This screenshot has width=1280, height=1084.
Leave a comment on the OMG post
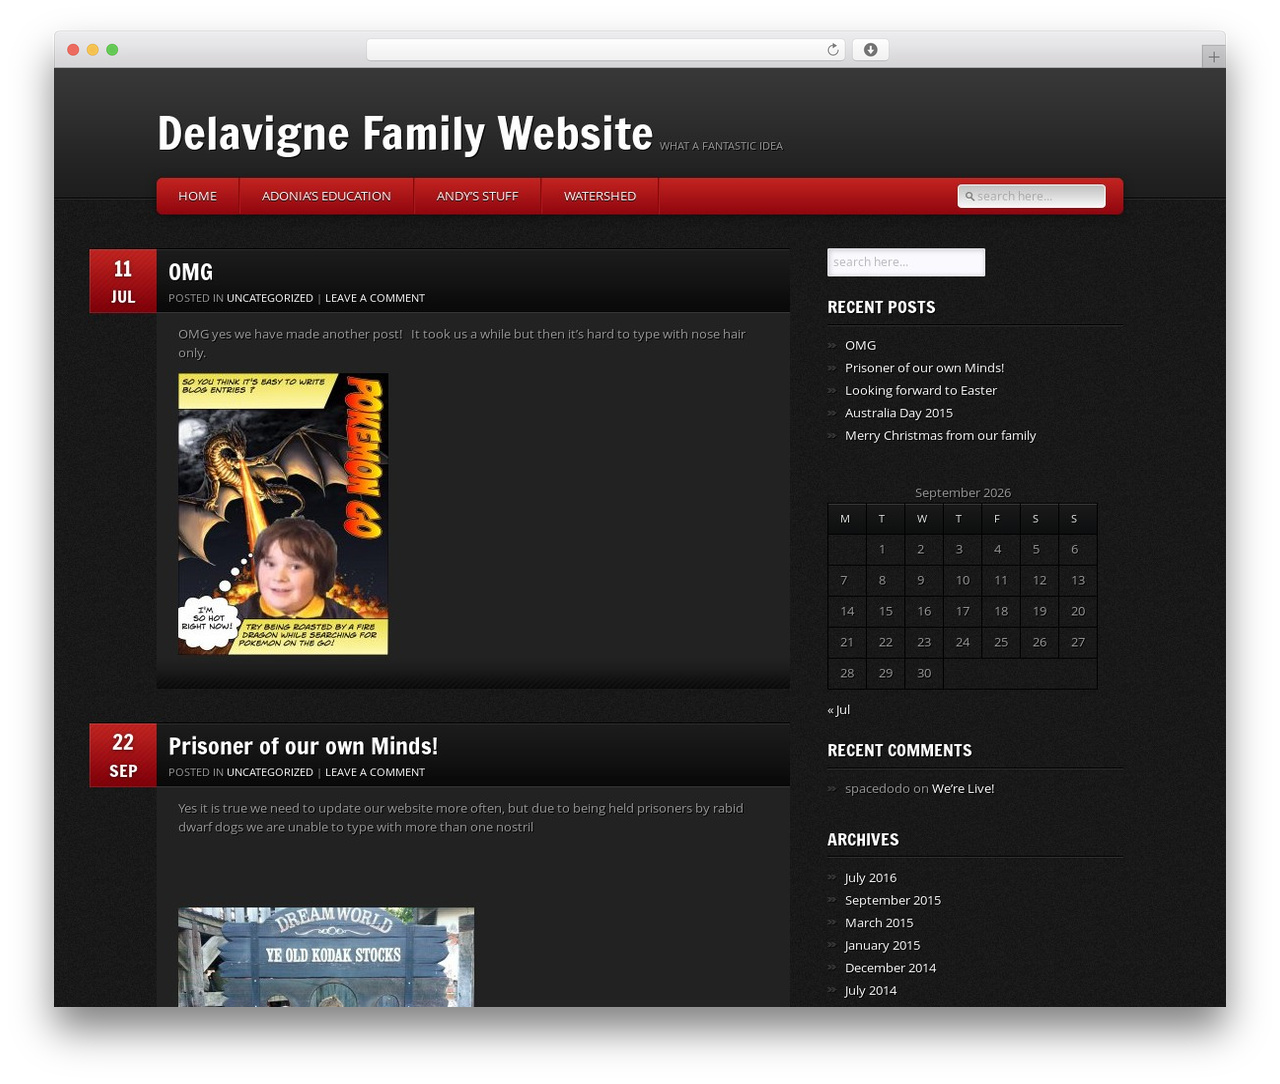(x=375, y=298)
